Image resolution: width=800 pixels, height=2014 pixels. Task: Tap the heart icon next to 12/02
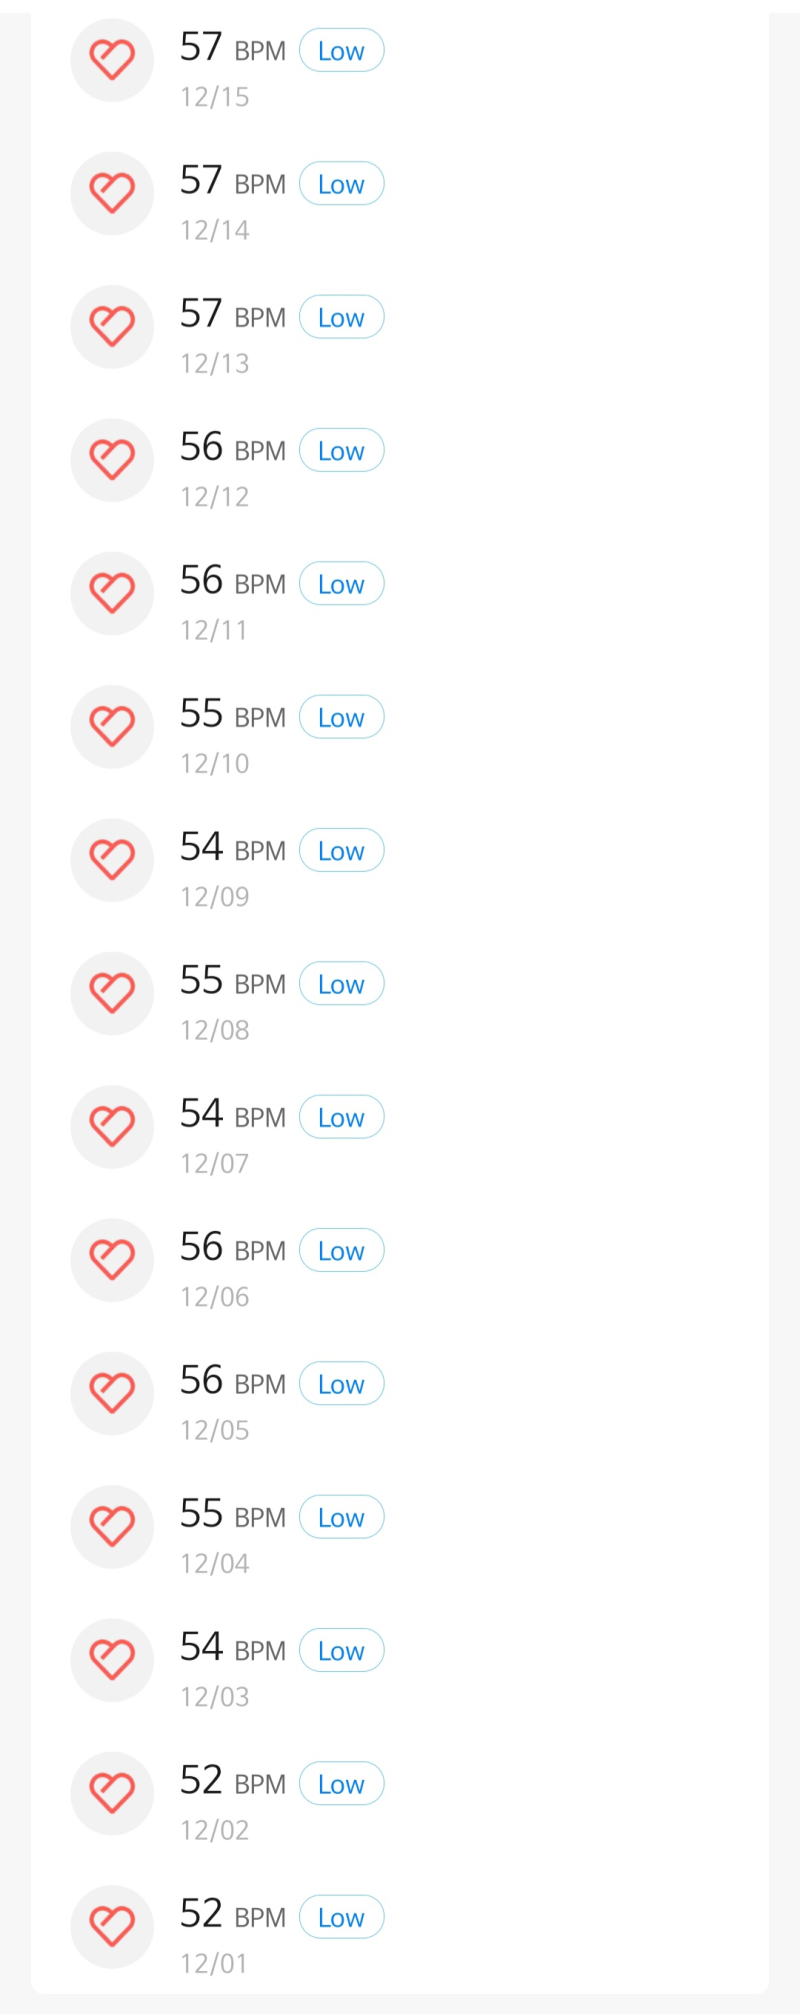tap(112, 1793)
